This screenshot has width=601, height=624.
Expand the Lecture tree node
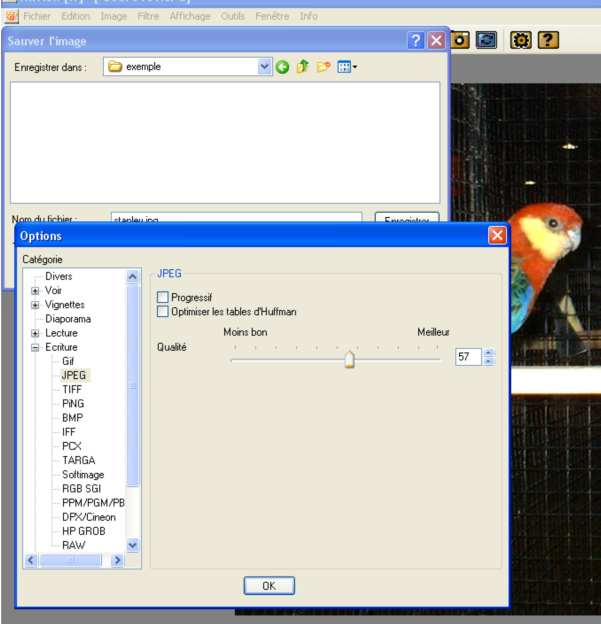point(35,333)
